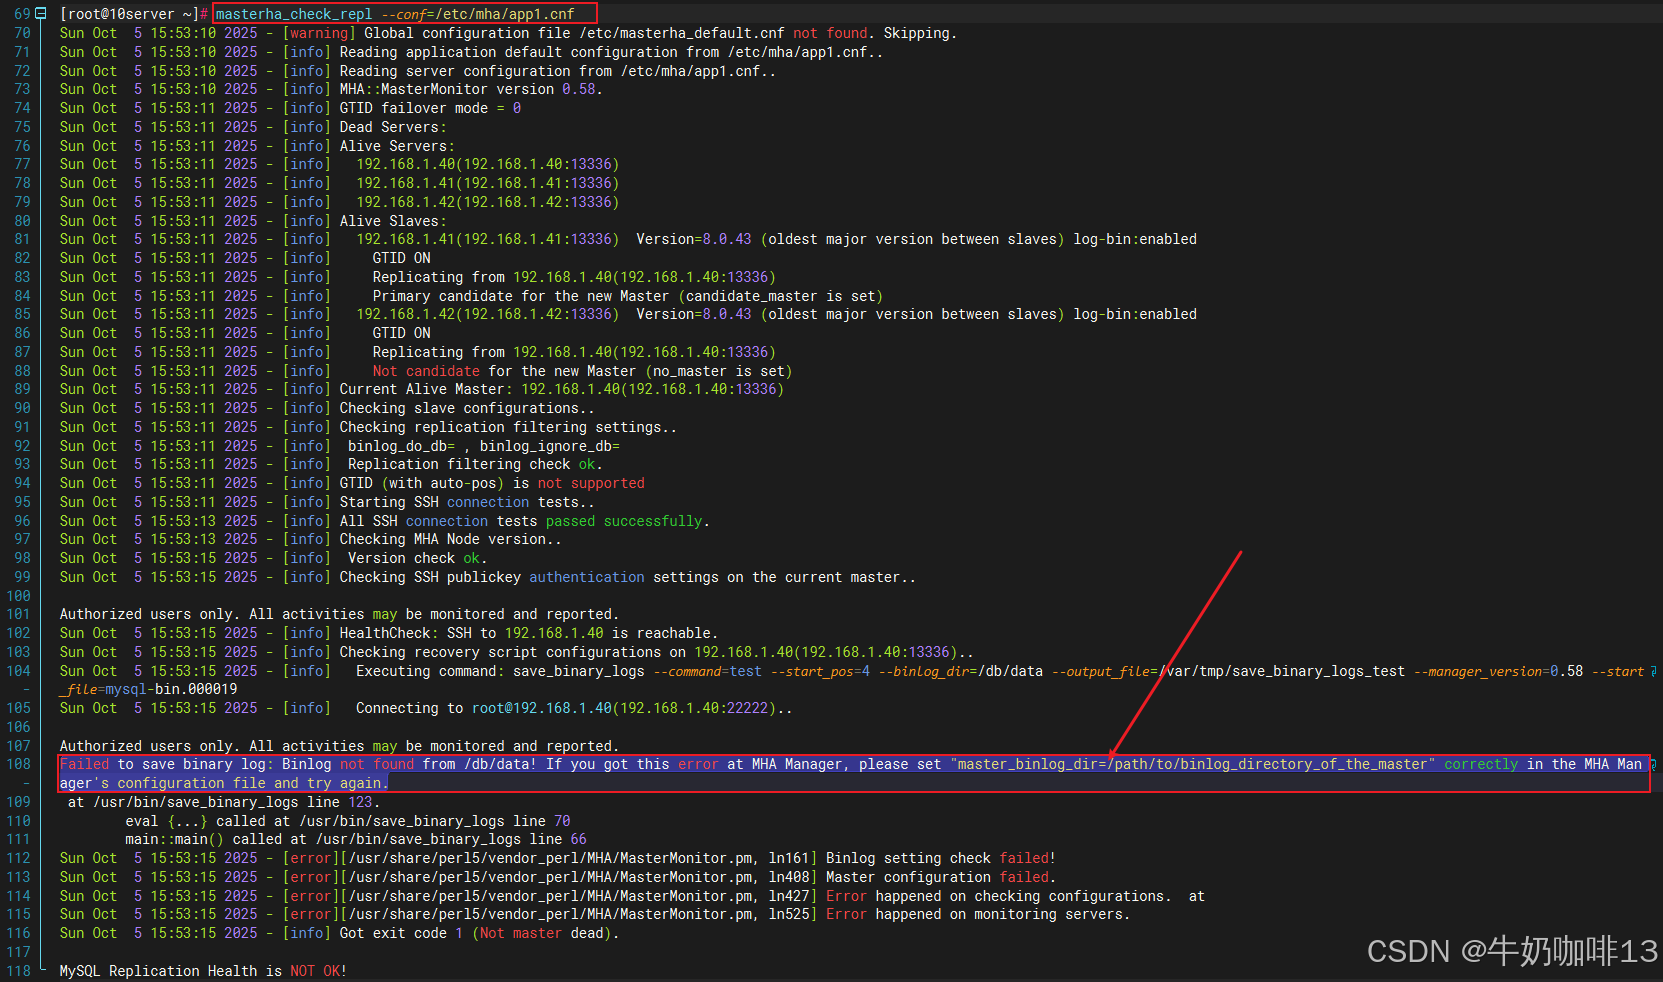Click "Reading application default configuration" text

[x=508, y=52]
